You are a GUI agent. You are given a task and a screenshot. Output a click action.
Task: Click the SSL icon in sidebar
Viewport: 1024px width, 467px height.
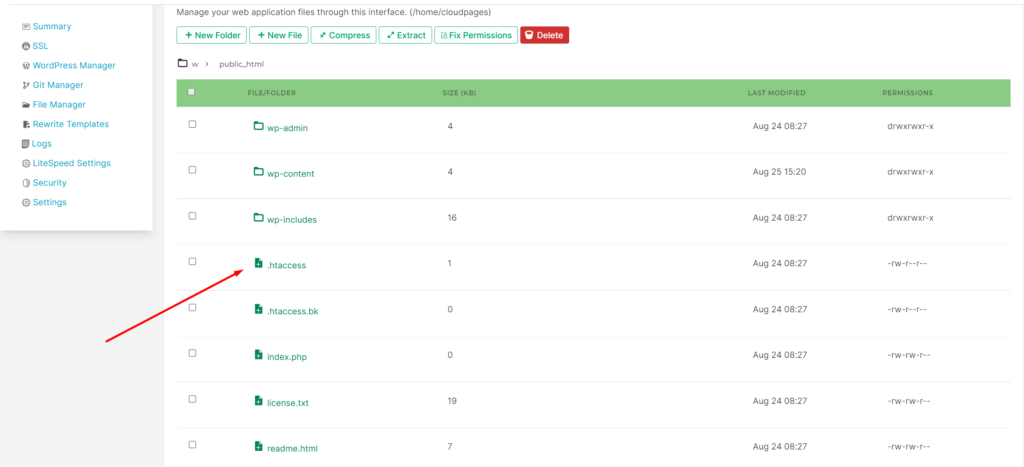[26, 46]
